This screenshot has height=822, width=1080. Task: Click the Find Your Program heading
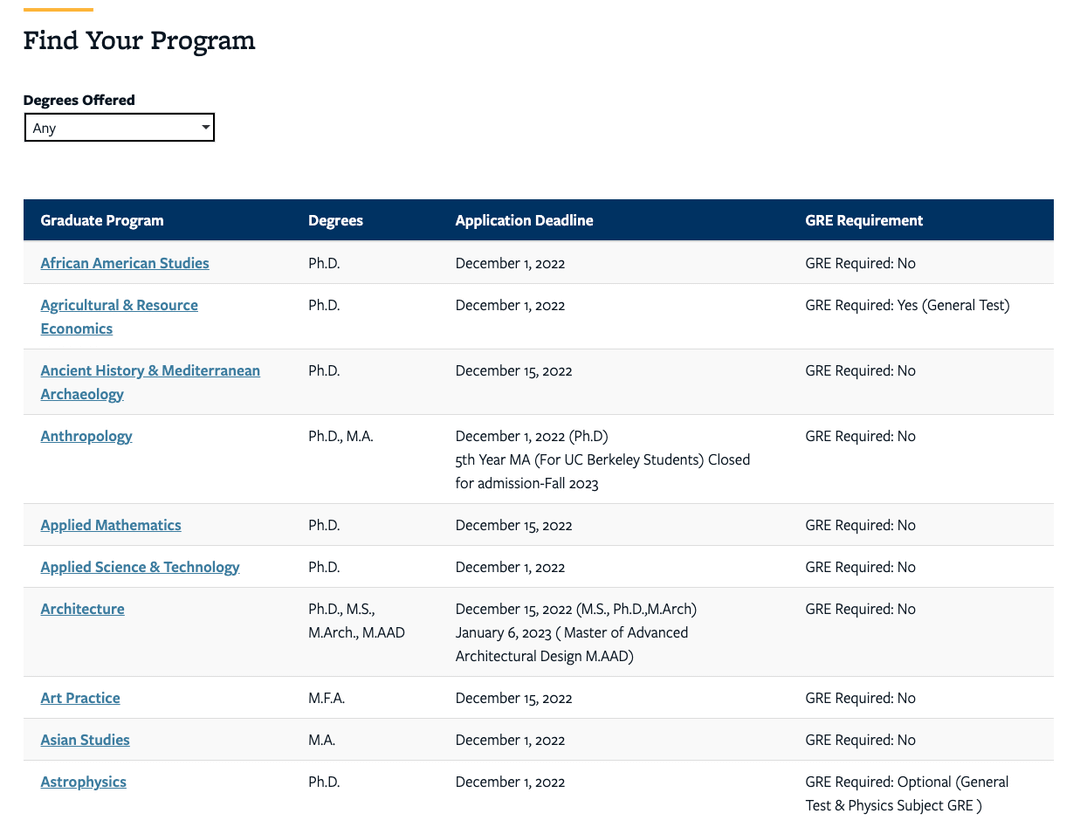[x=139, y=41]
